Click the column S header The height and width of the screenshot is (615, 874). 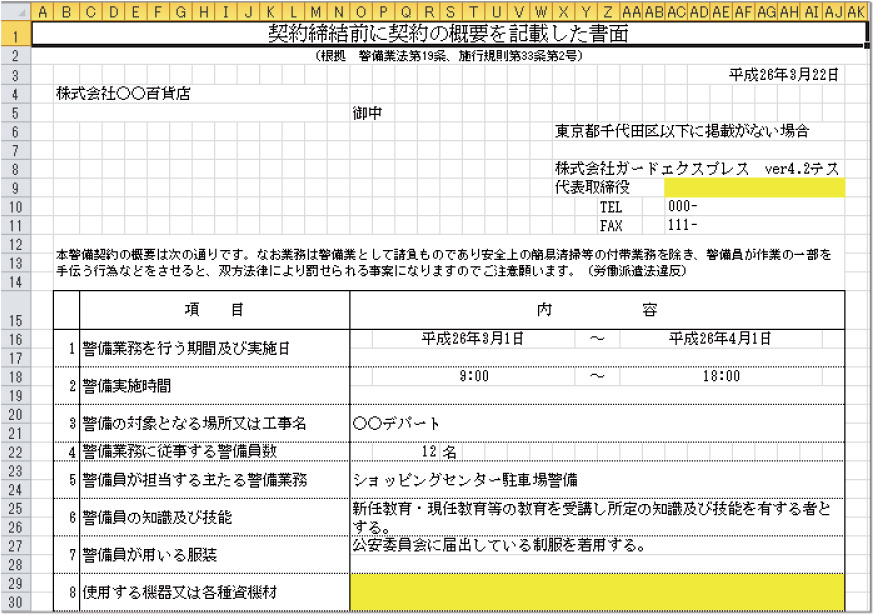pyautogui.click(x=451, y=12)
